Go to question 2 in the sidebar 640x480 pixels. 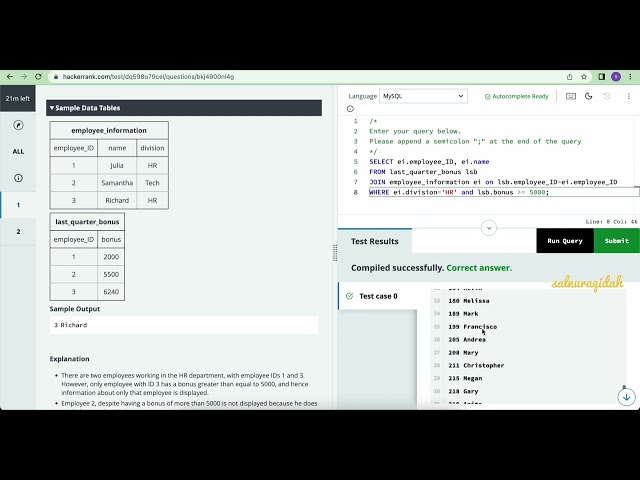coord(18,231)
